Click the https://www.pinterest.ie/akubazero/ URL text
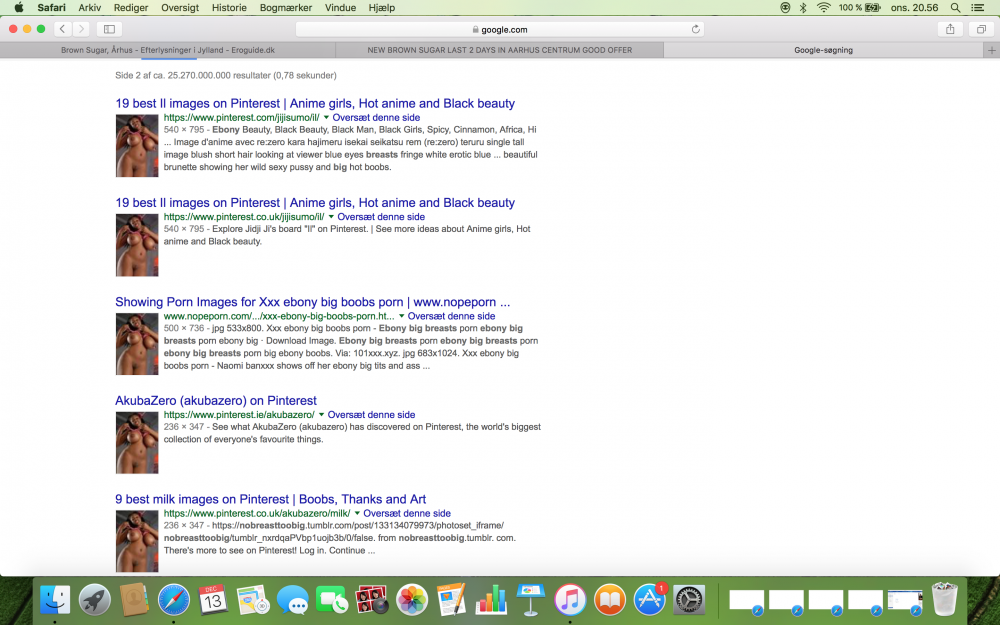The width and height of the screenshot is (1000, 625). click(x=239, y=415)
